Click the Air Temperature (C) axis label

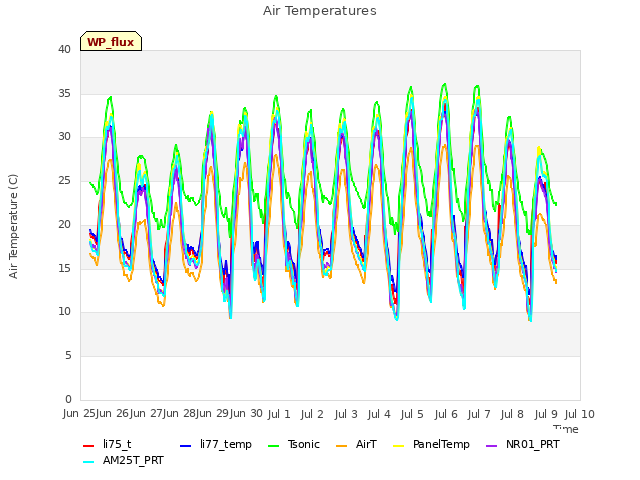(x=13, y=227)
